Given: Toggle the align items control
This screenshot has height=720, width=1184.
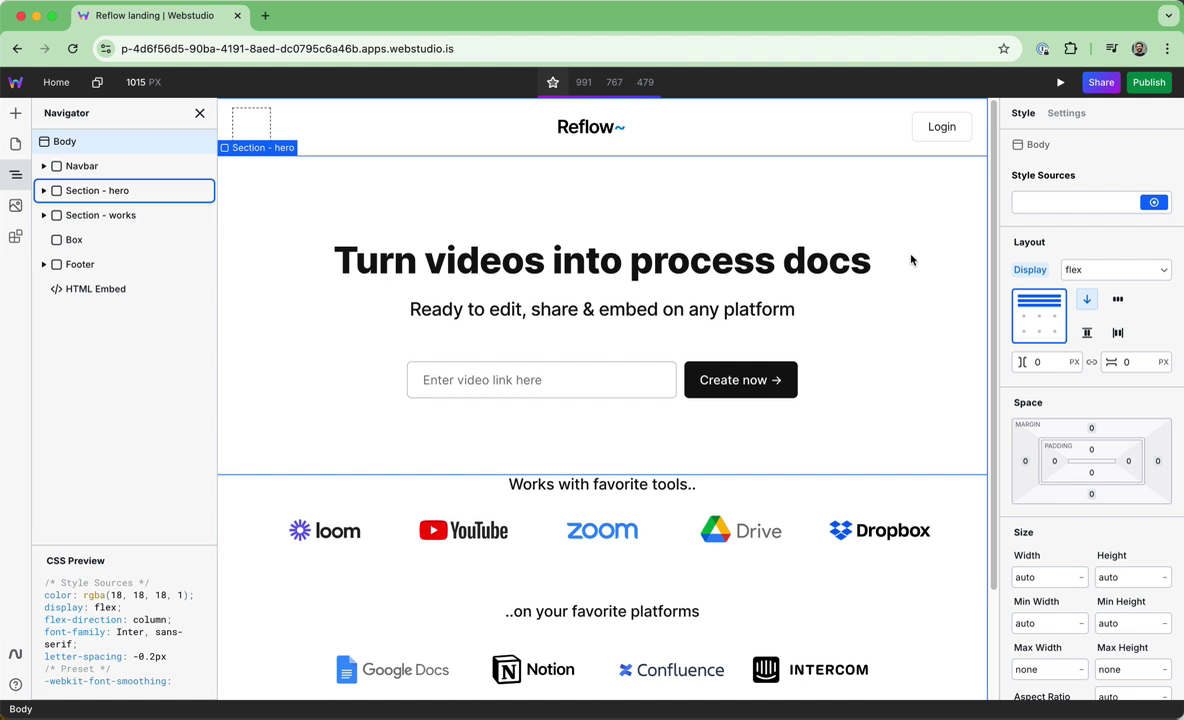Looking at the screenshot, I should coord(1087,333).
